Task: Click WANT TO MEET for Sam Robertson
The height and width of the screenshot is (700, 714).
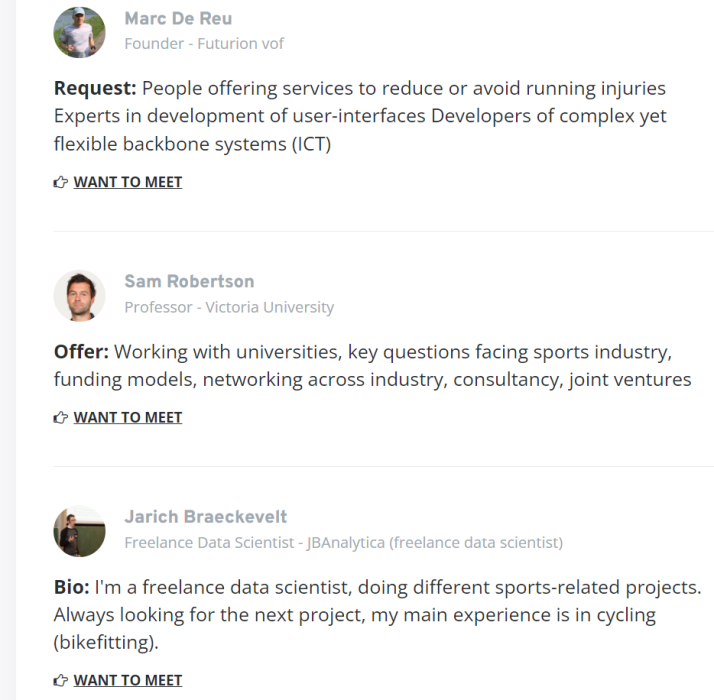Action: coord(128,417)
